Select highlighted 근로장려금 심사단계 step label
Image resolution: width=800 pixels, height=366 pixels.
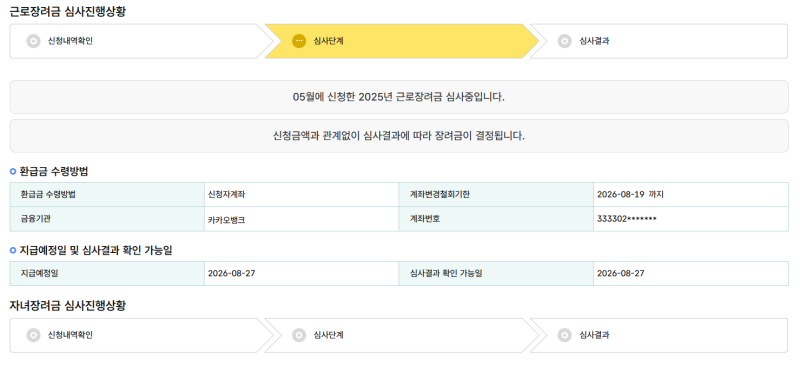tap(328, 41)
